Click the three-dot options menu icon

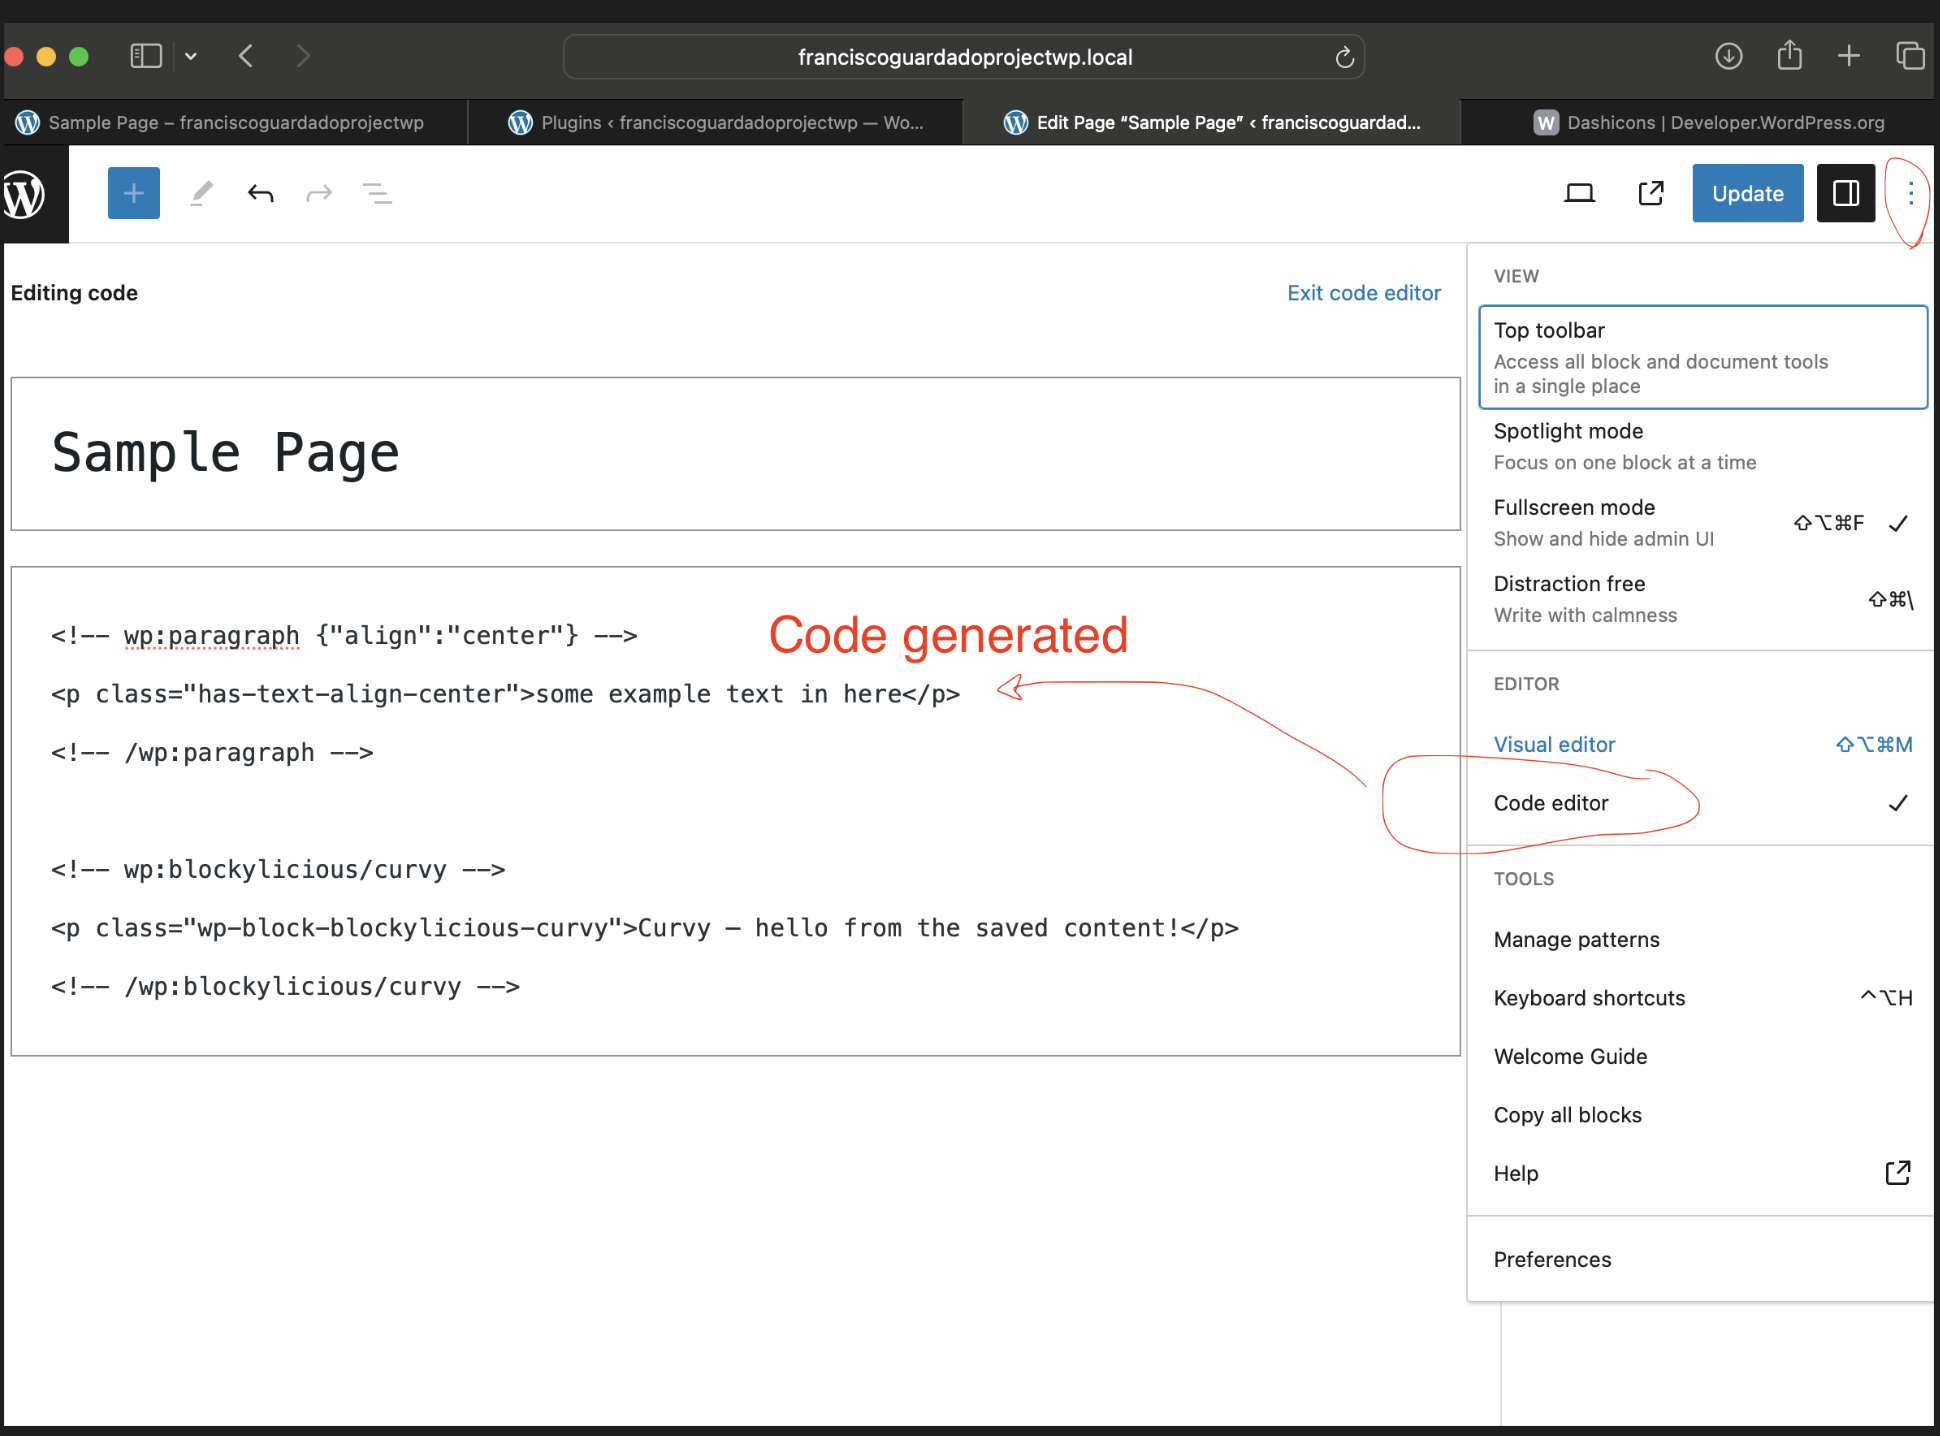(1908, 193)
